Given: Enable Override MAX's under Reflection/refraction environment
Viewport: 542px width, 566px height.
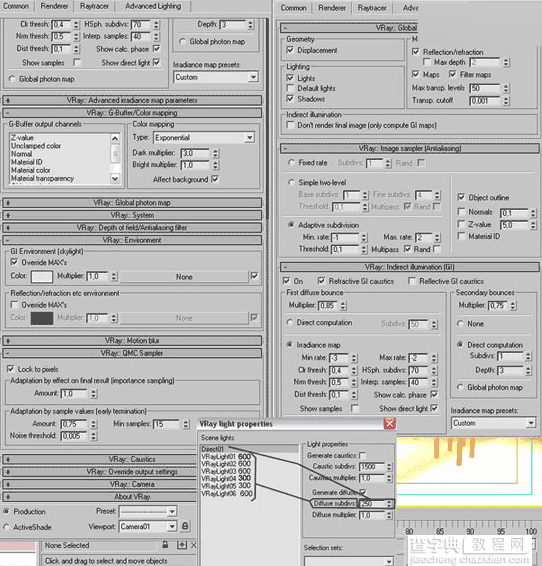Looking at the screenshot, I should pyautogui.click(x=14, y=305).
